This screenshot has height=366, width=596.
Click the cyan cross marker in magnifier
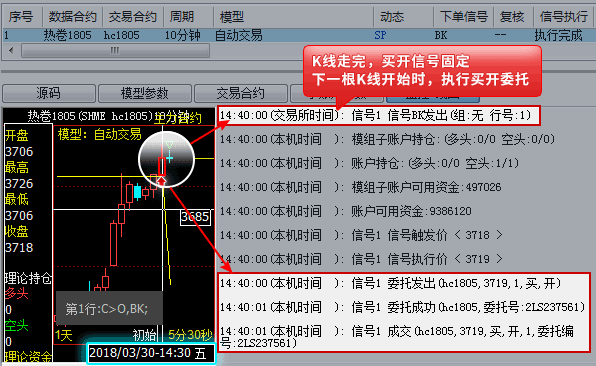(x=170, y=158)
